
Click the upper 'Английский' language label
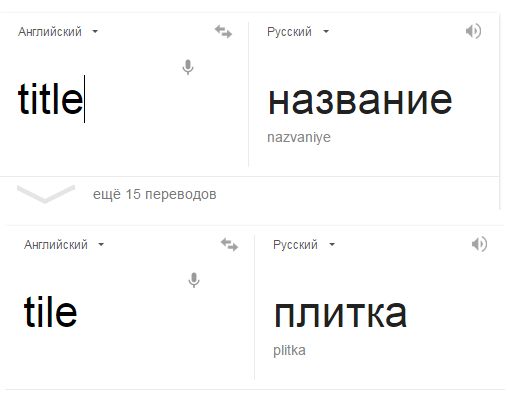pyautogui.click(x=50, y=32)
